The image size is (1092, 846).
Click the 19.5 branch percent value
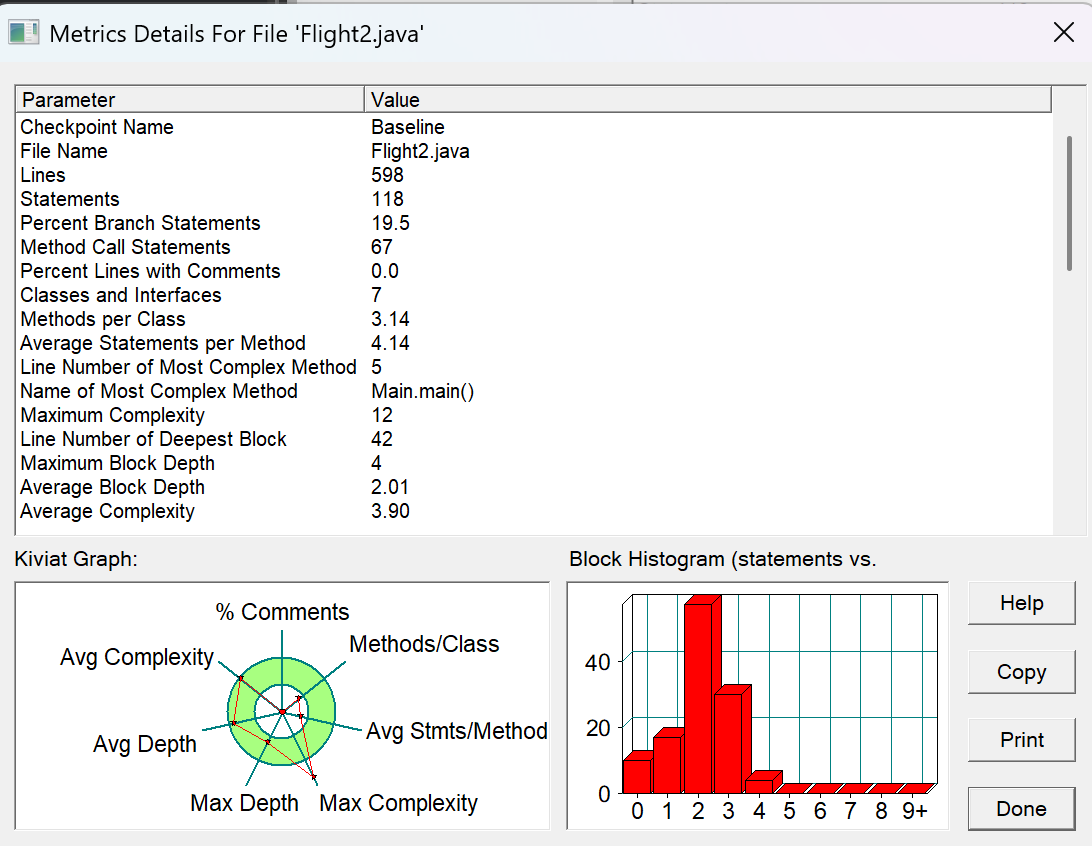[x=390, y=224]
